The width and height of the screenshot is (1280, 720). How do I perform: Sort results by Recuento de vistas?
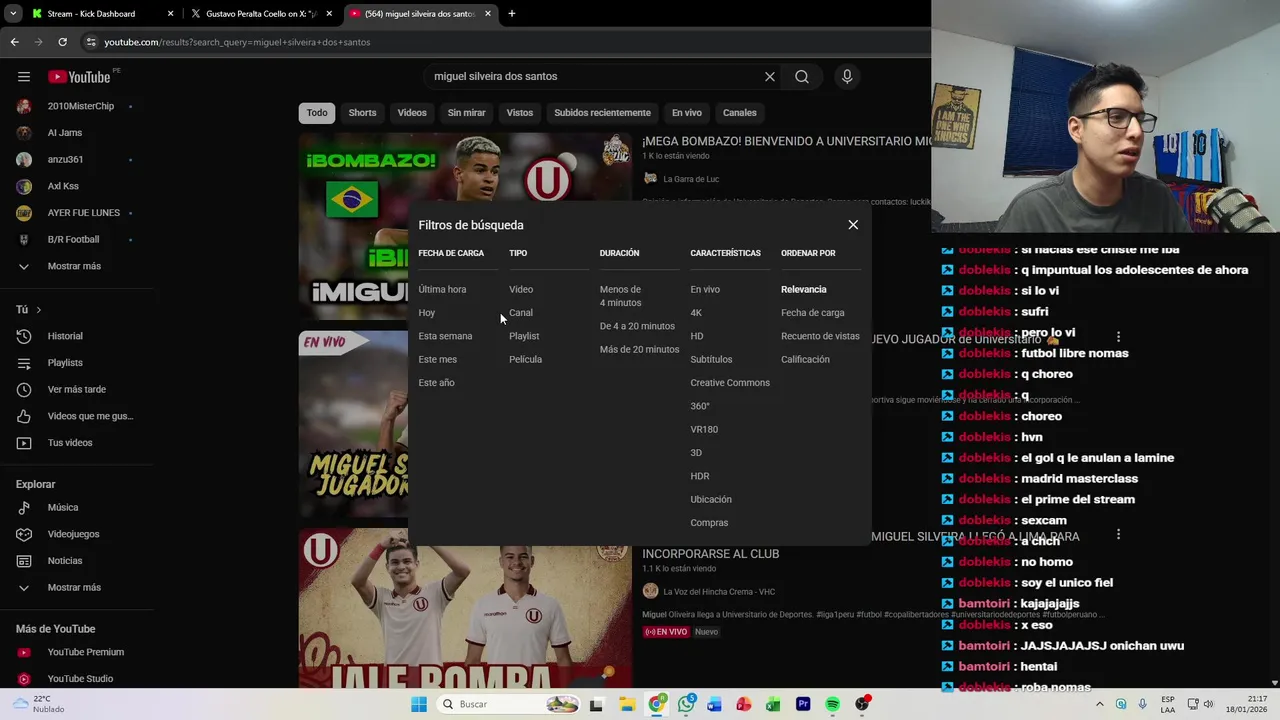pos(820,336)
